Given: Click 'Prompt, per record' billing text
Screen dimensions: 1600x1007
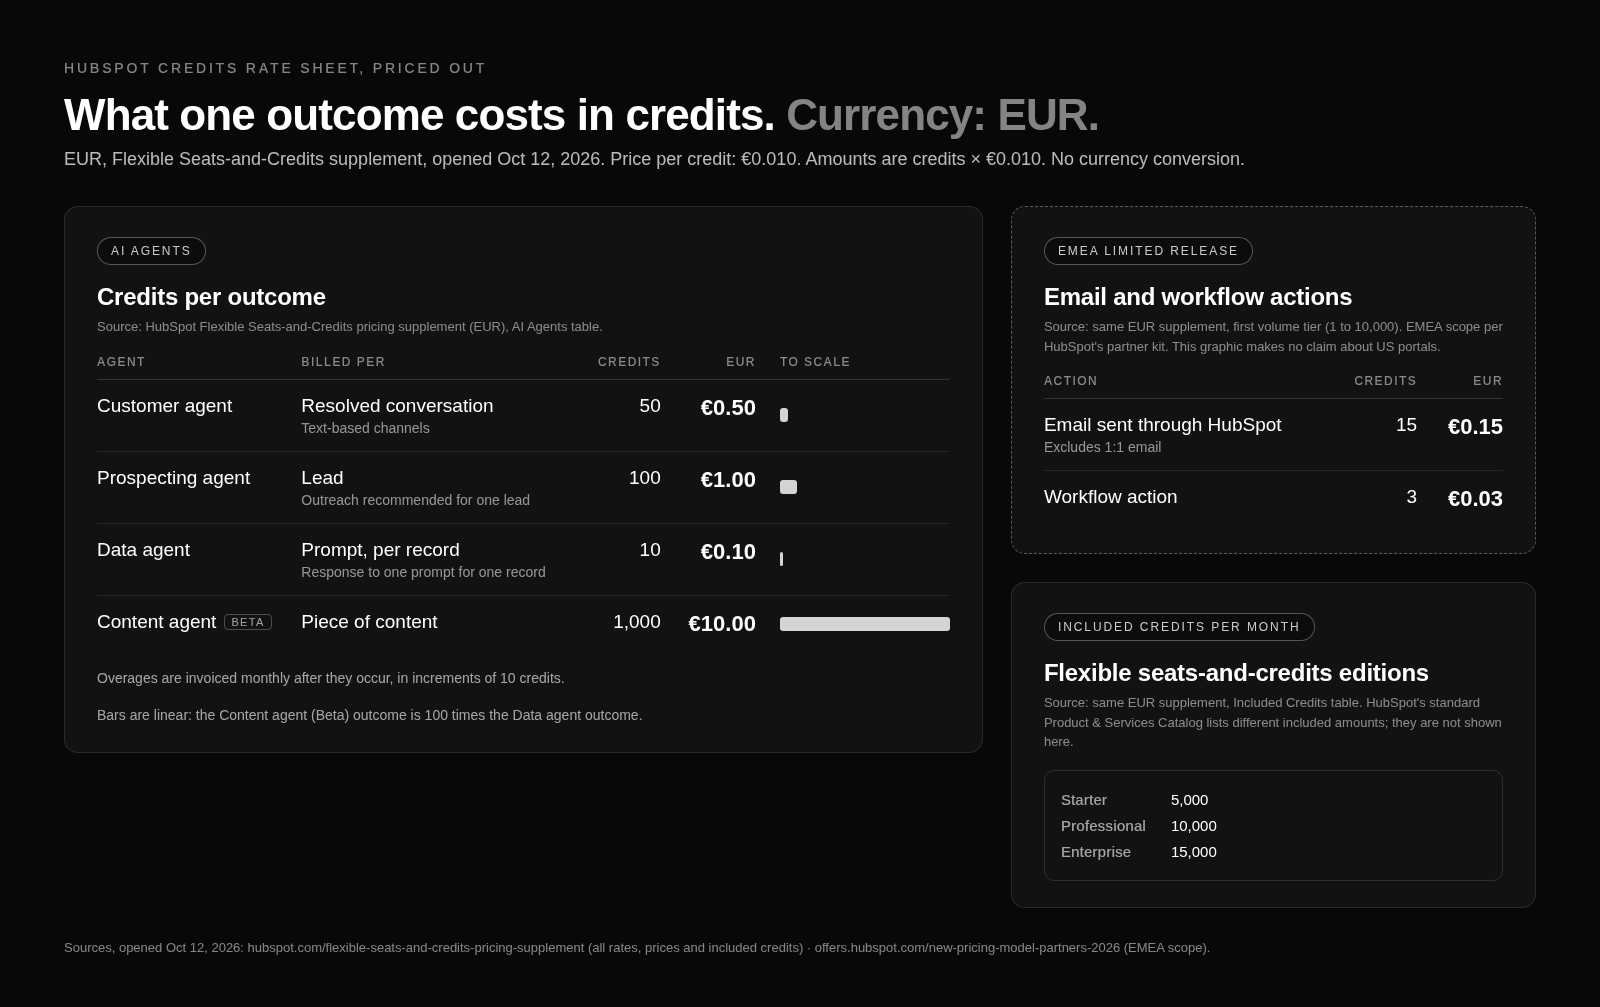Looking at the screenshot, I should point(380,550).
